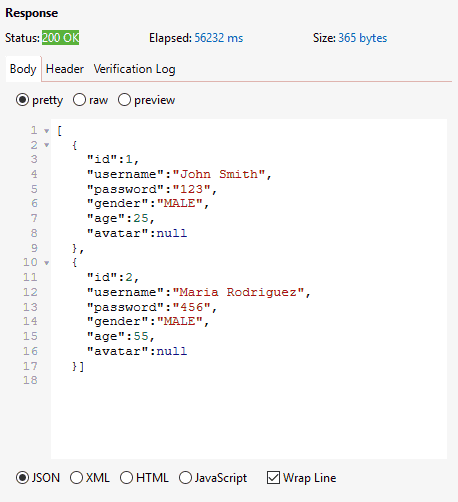Click the password value "456"

click(192, 307)
